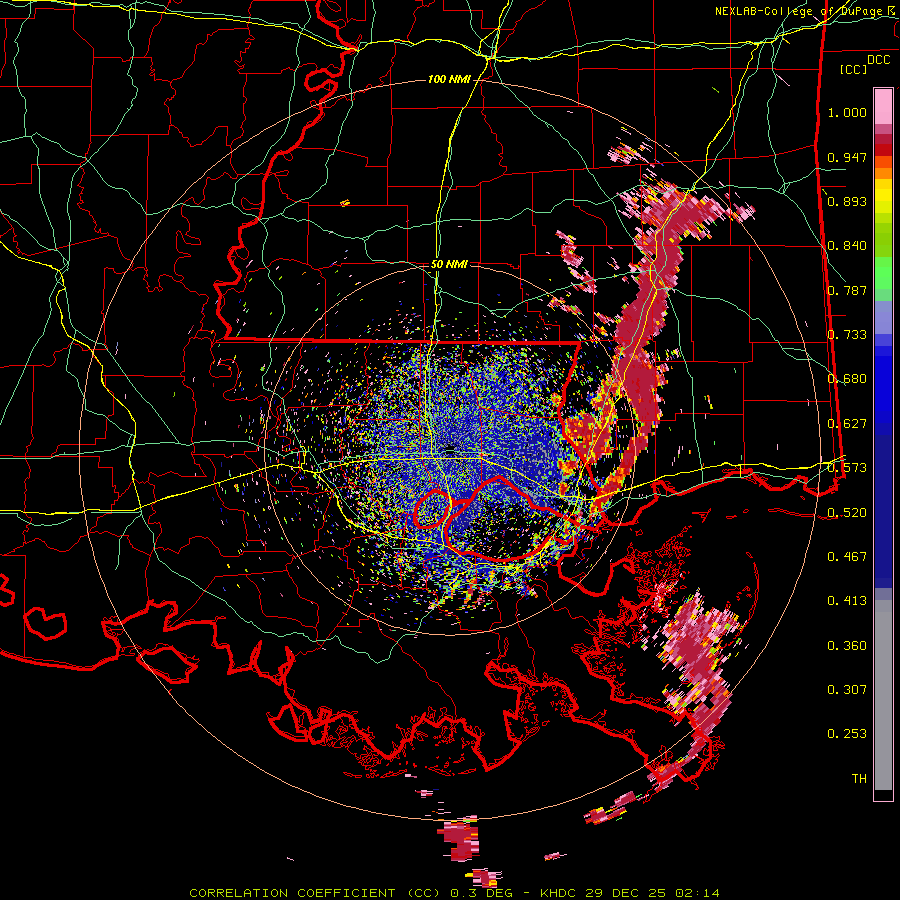Select the 0.307 scale value
The image size is (900, 900).
(x=847, y=690)
